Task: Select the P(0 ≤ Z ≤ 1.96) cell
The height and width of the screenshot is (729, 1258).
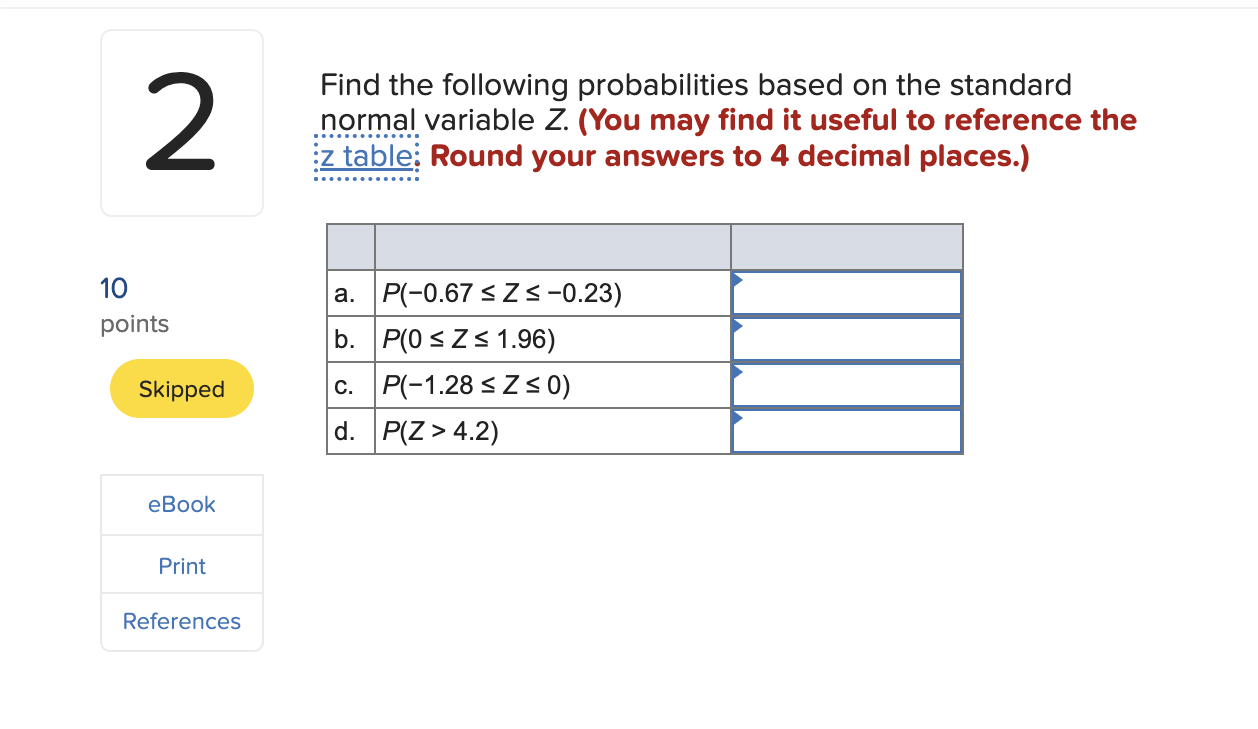Action: [552, 338]
